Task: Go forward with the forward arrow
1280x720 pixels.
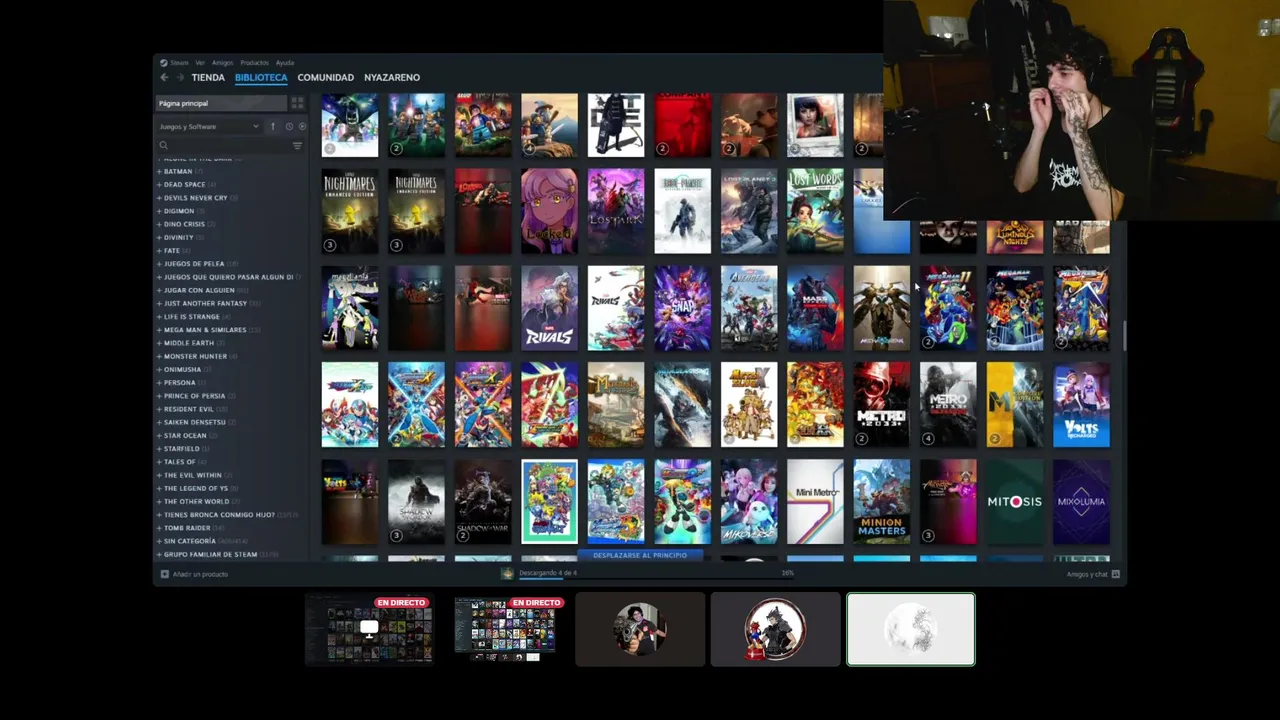Action: tap(180, 77)
